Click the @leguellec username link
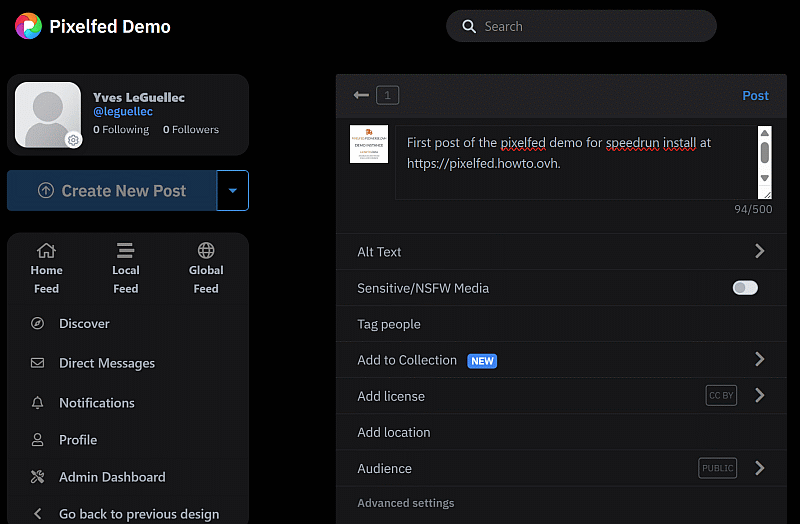This screenshot has width=800, height=524. tap(123, 113)
